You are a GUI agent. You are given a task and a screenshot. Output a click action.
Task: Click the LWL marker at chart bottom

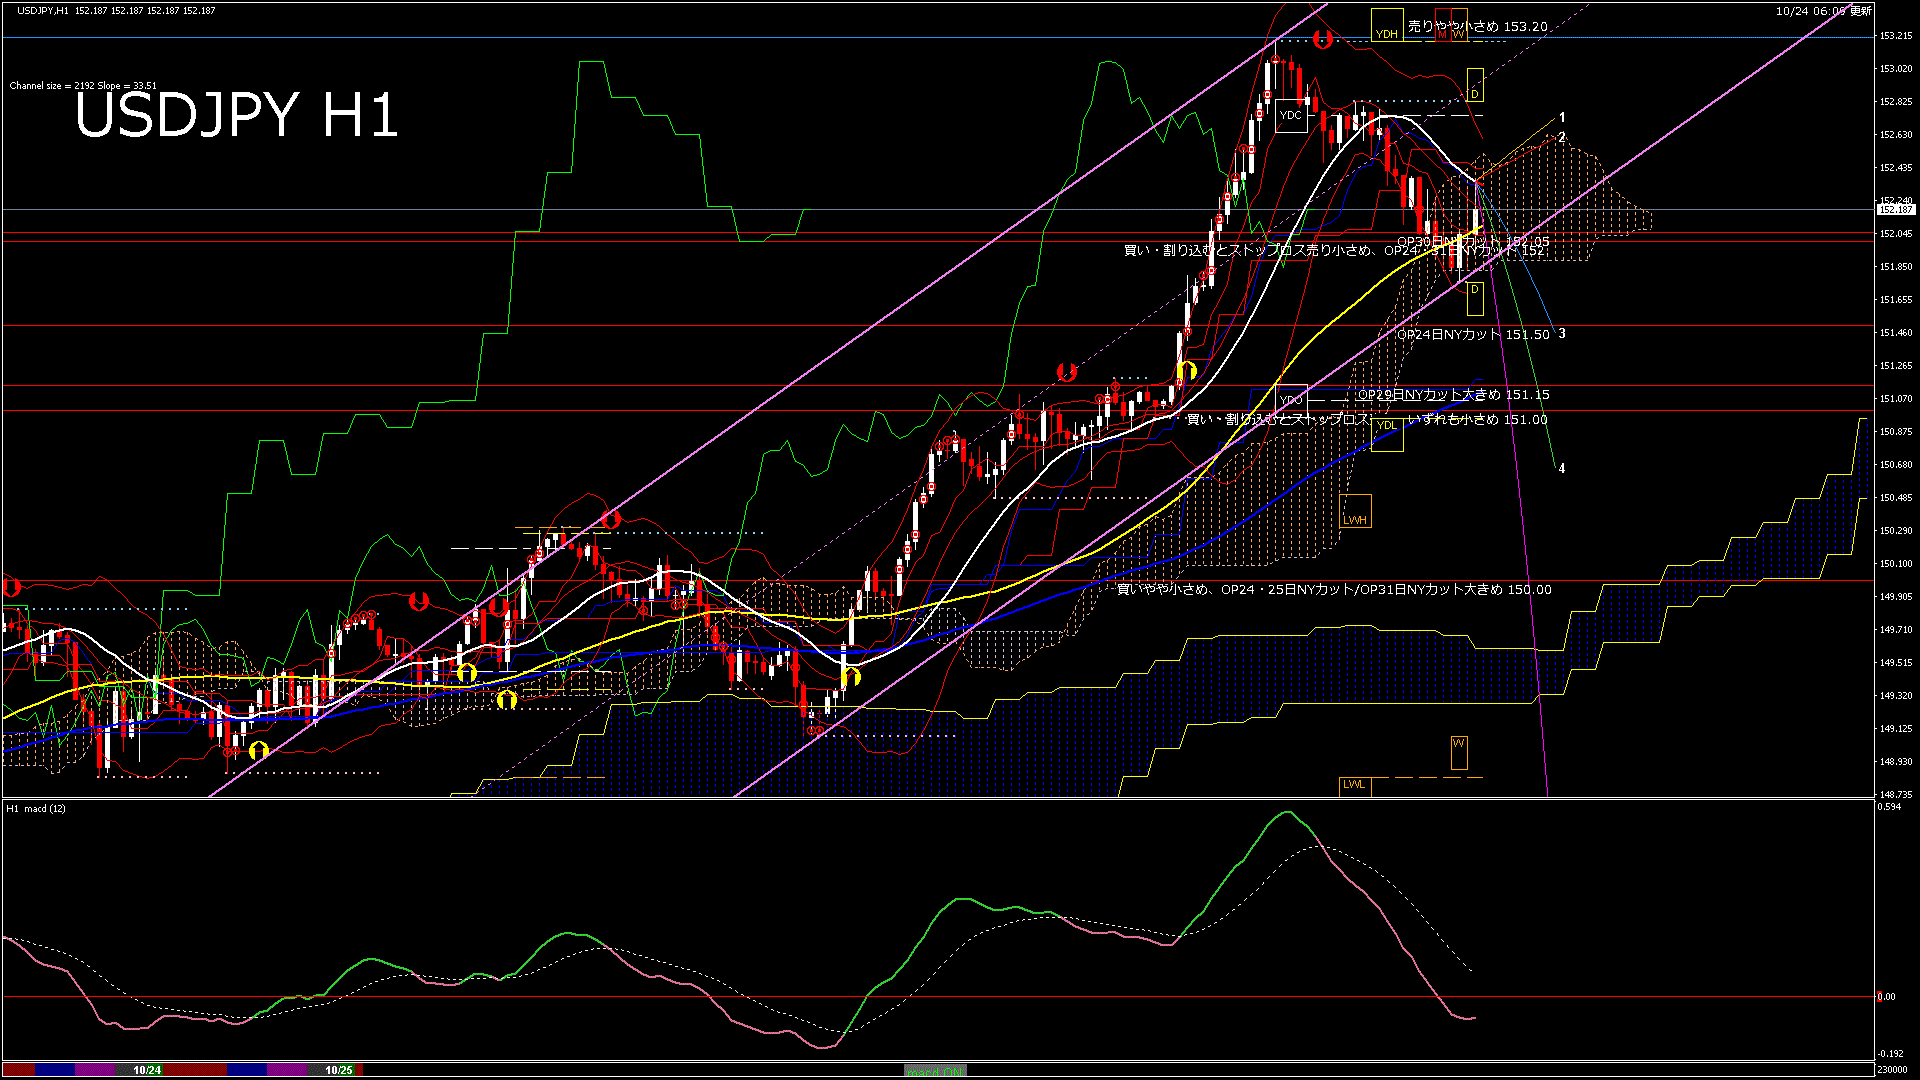tap(1354, 785)
